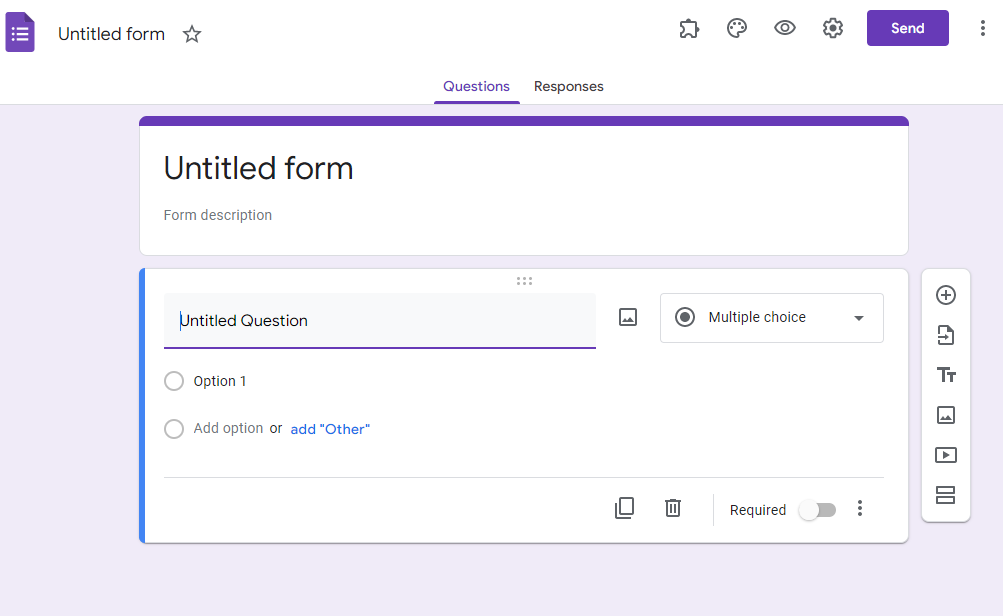Open form settings gear
1003x616 pixels.
coord(833,28)
